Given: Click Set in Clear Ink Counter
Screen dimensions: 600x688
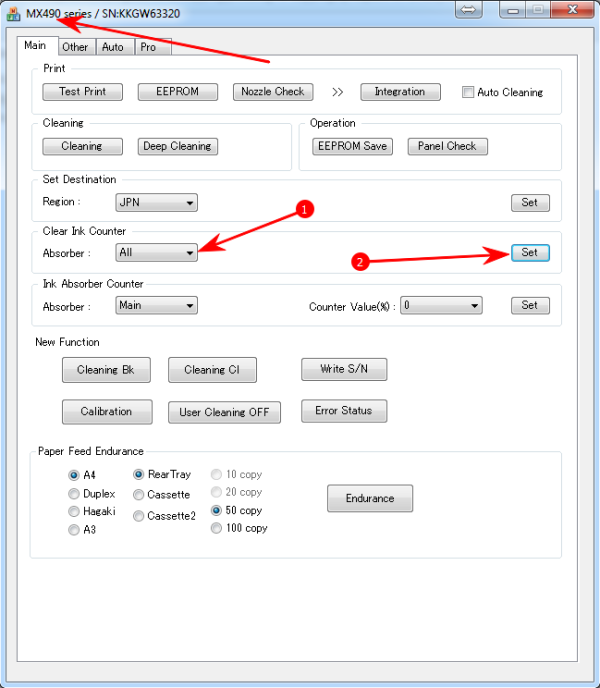Looking at the screenshot, I should tap(529, 253).
